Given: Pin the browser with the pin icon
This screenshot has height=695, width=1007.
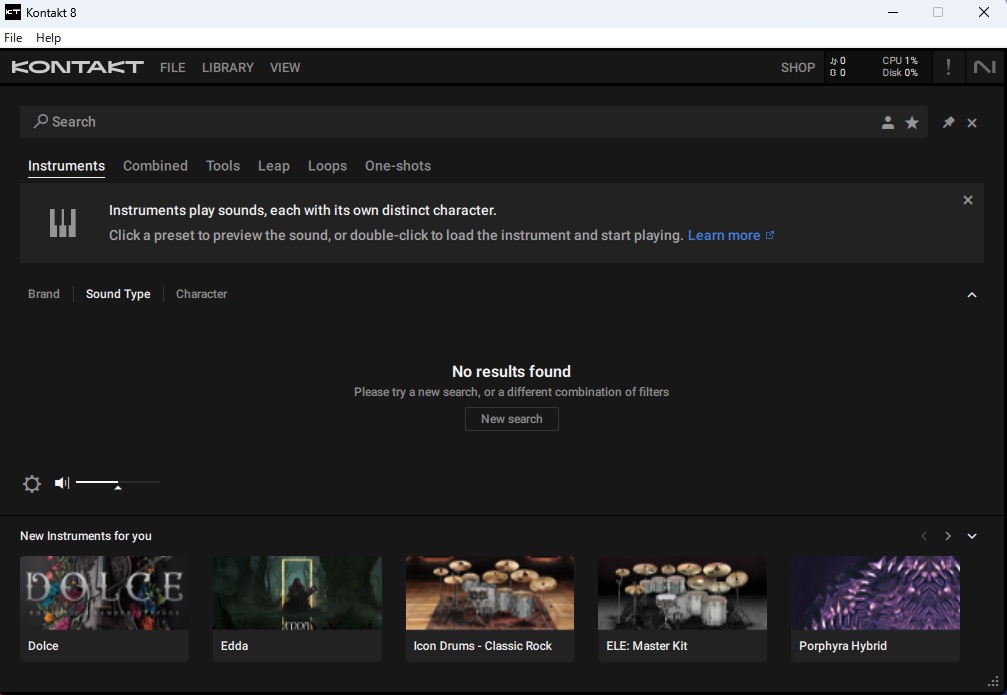Looking at the screenshot, I should pos(948,122).
